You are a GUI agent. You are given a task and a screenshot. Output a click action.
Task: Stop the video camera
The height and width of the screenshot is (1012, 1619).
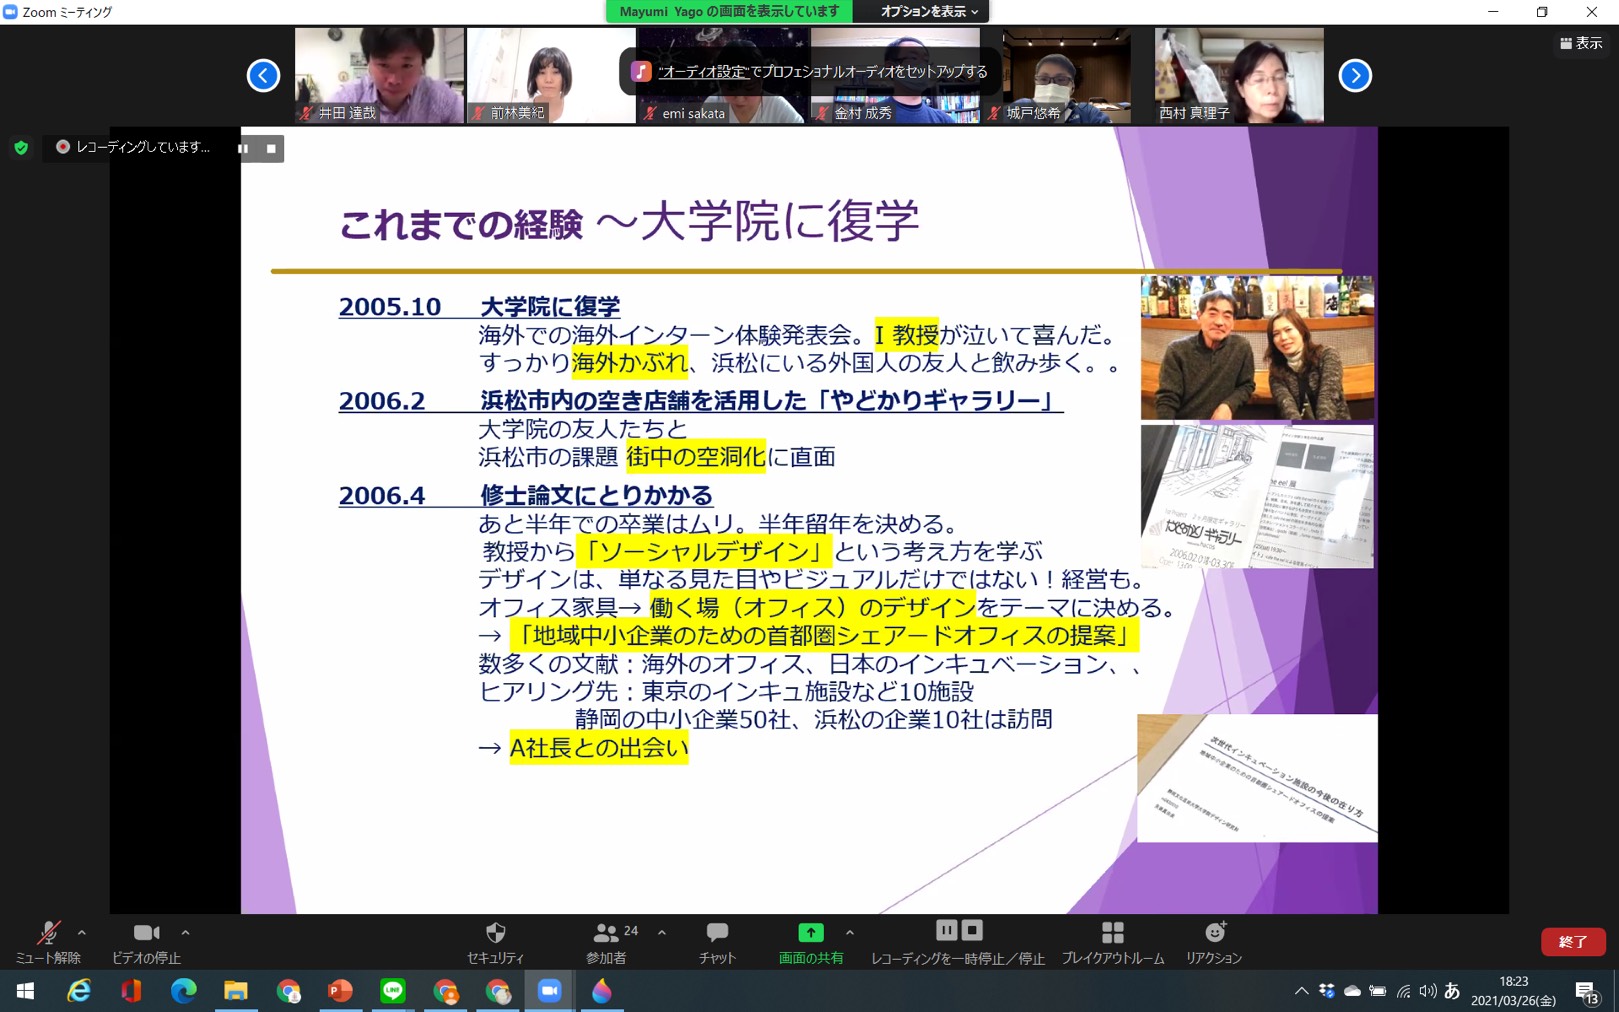click(146, 933)
